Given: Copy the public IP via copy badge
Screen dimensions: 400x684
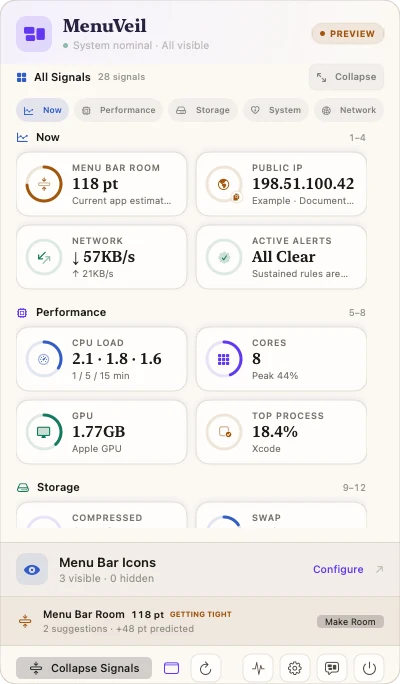Looking at the screenshot, I should (x=236, y=197).
